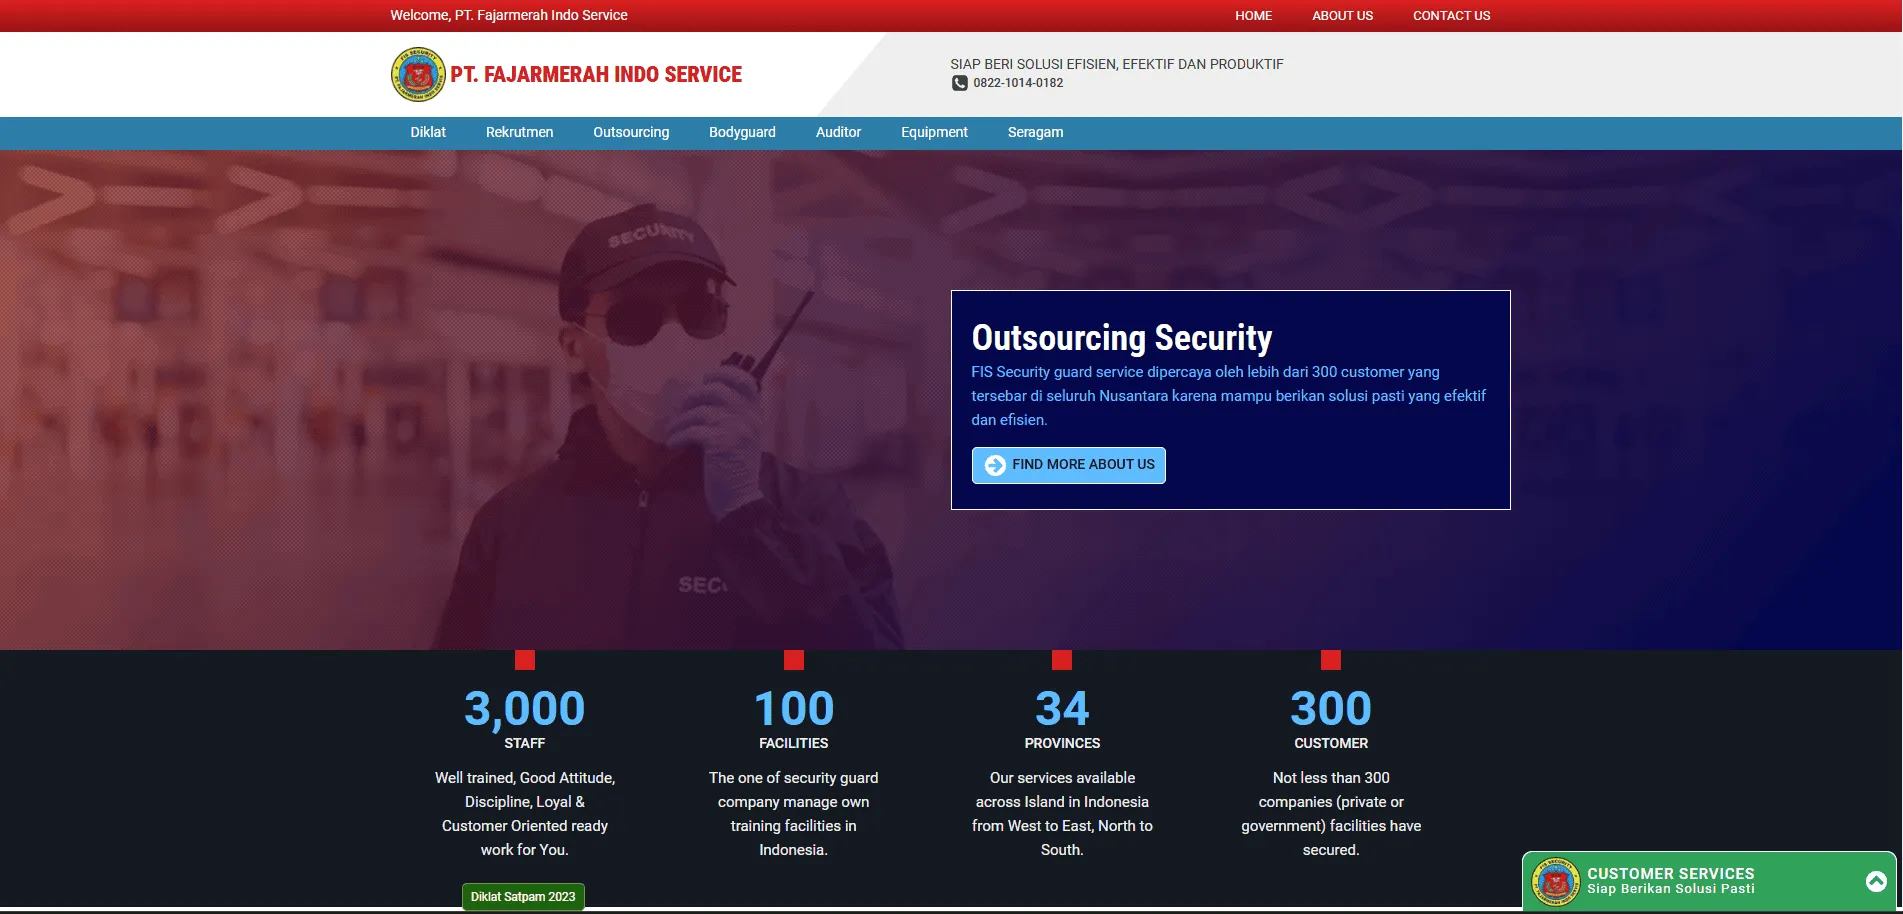
Task: Open the CONTACT US top navigation link
Action: tap(1451, 16)
